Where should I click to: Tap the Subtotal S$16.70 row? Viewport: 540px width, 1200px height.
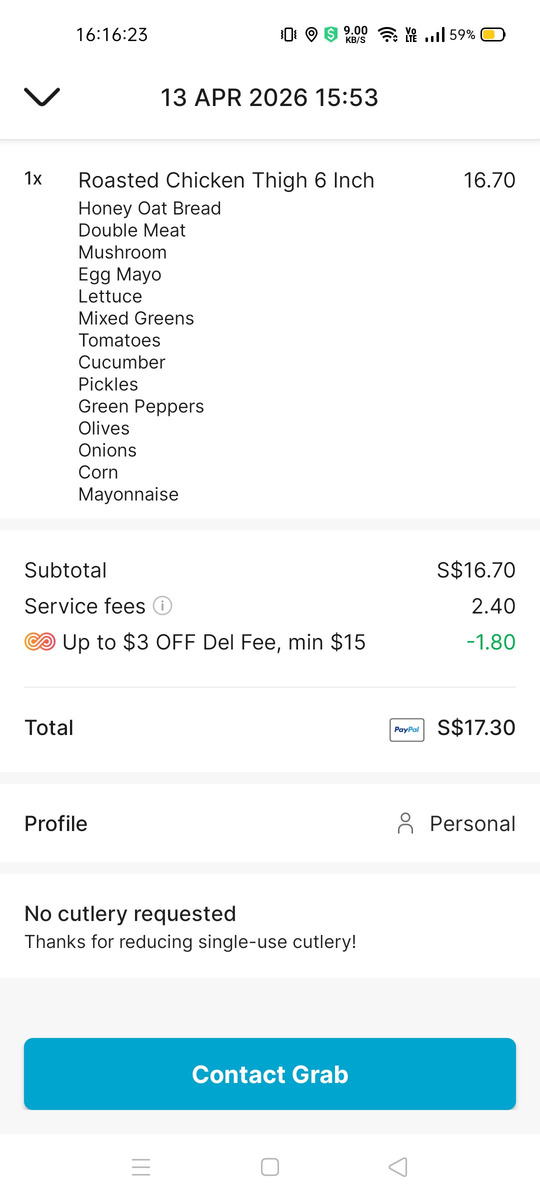[270, 571]
